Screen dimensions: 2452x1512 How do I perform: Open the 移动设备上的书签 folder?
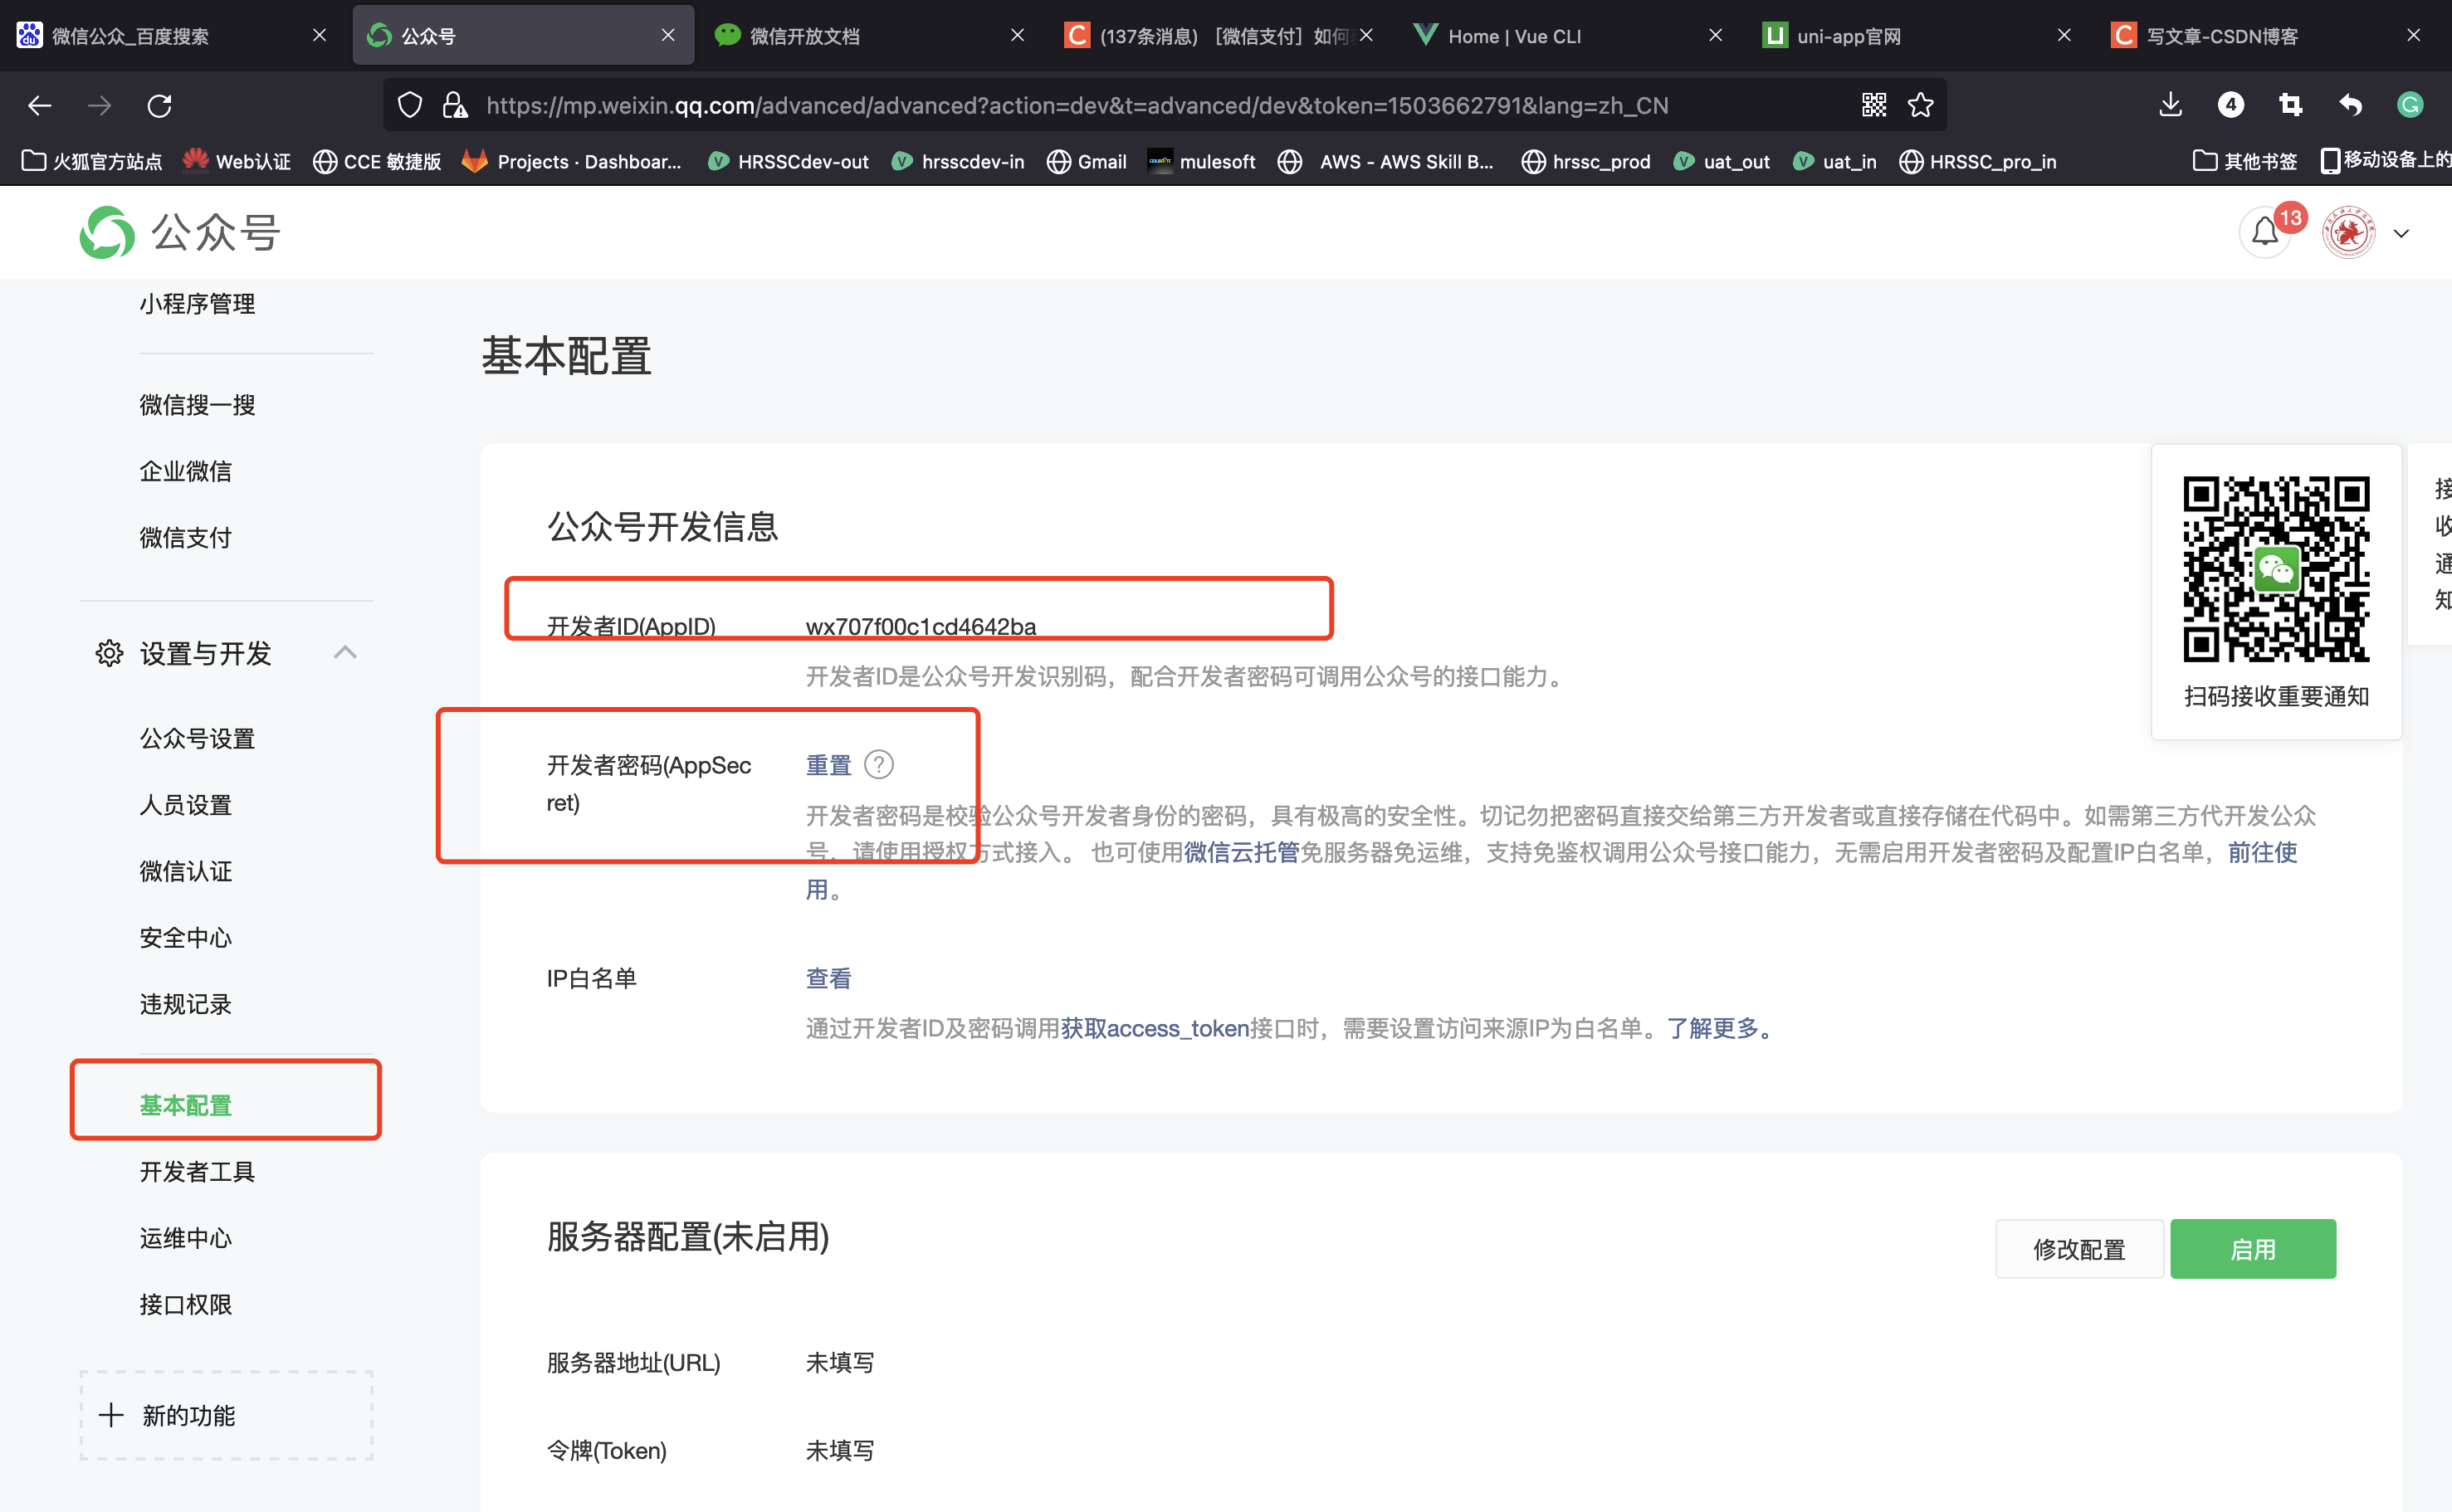[x=2386, y=160]
